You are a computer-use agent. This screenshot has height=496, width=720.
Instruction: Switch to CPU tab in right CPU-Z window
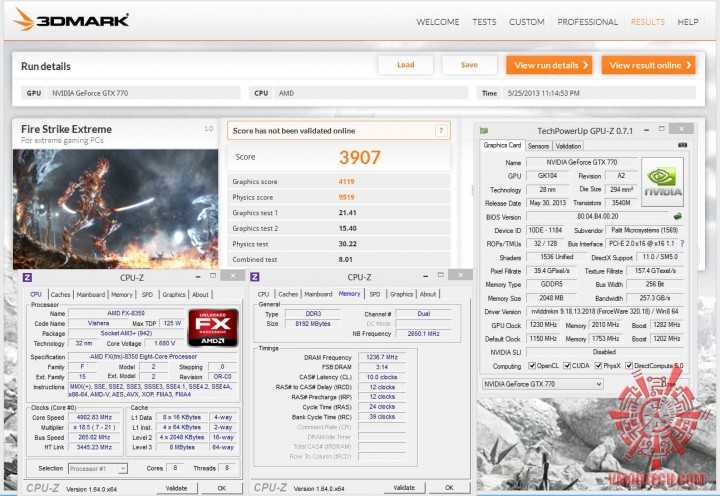[x=263, y=294]
